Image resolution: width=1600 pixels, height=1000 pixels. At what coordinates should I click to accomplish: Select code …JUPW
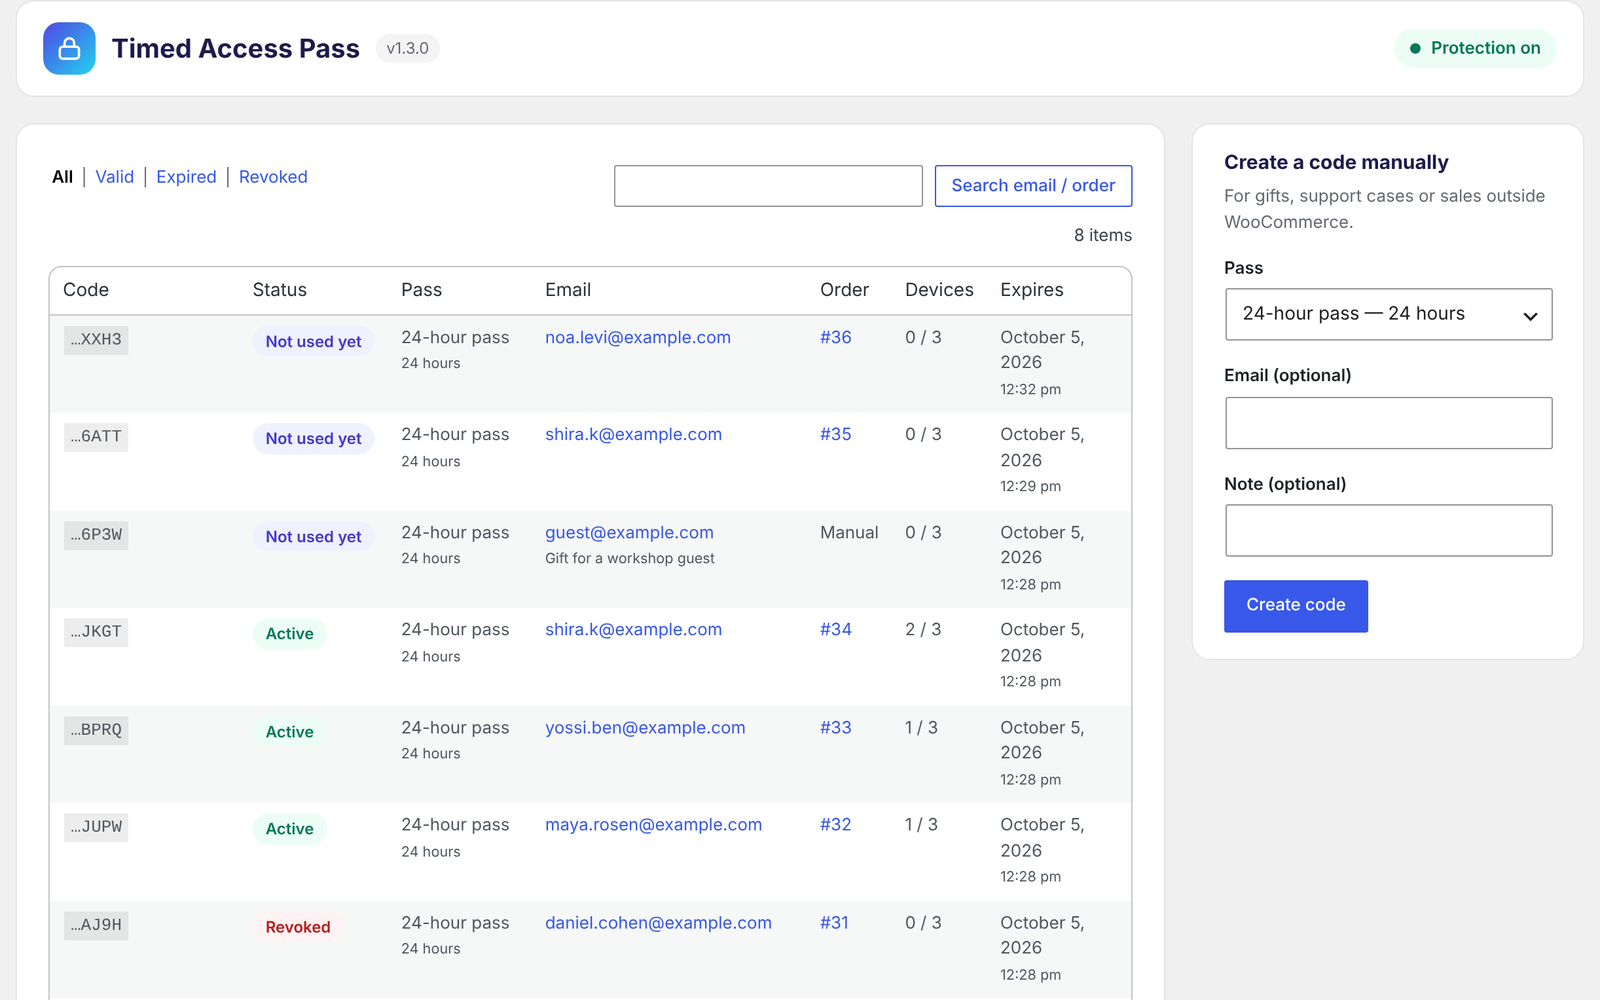(96, 827)
